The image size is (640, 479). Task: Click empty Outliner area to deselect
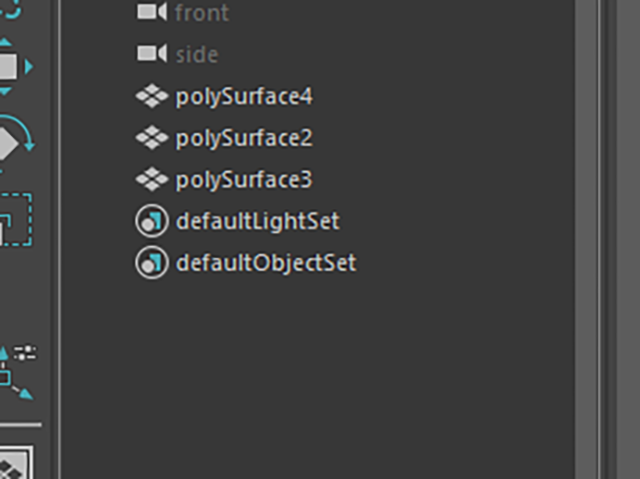(x=320, y=380)
